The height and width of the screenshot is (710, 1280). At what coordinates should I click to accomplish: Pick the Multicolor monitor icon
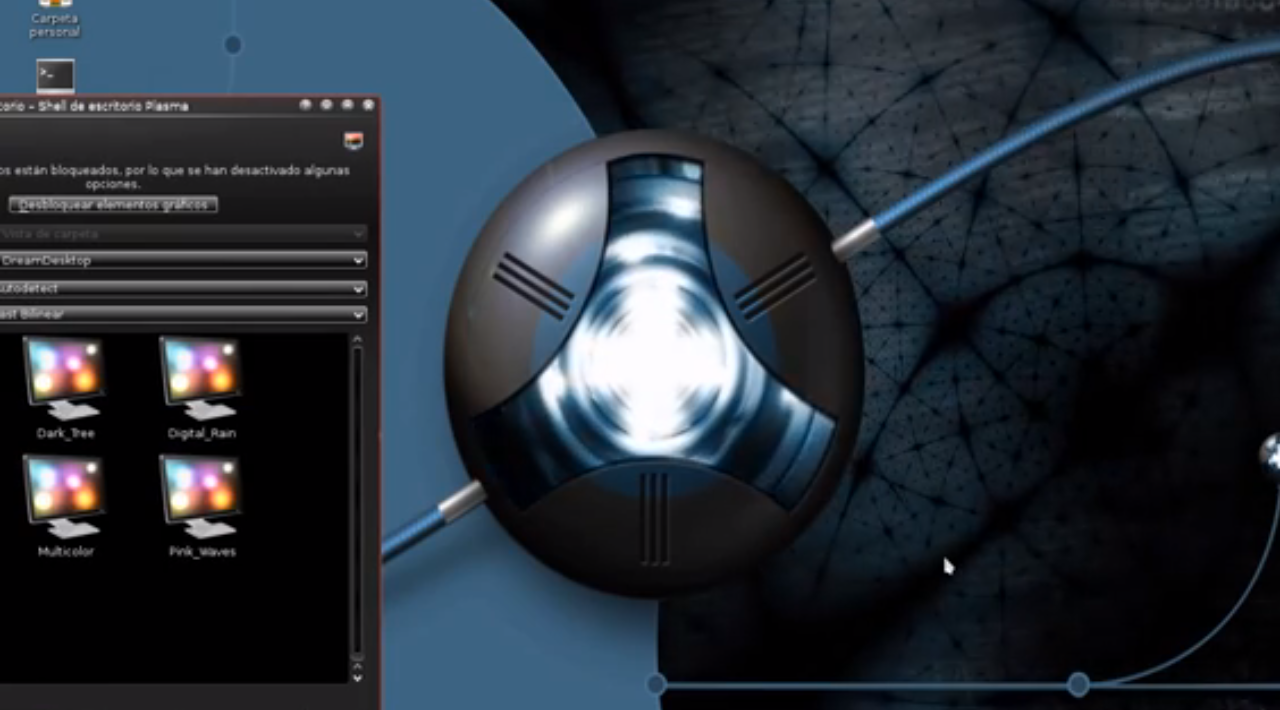click(64, 497)
